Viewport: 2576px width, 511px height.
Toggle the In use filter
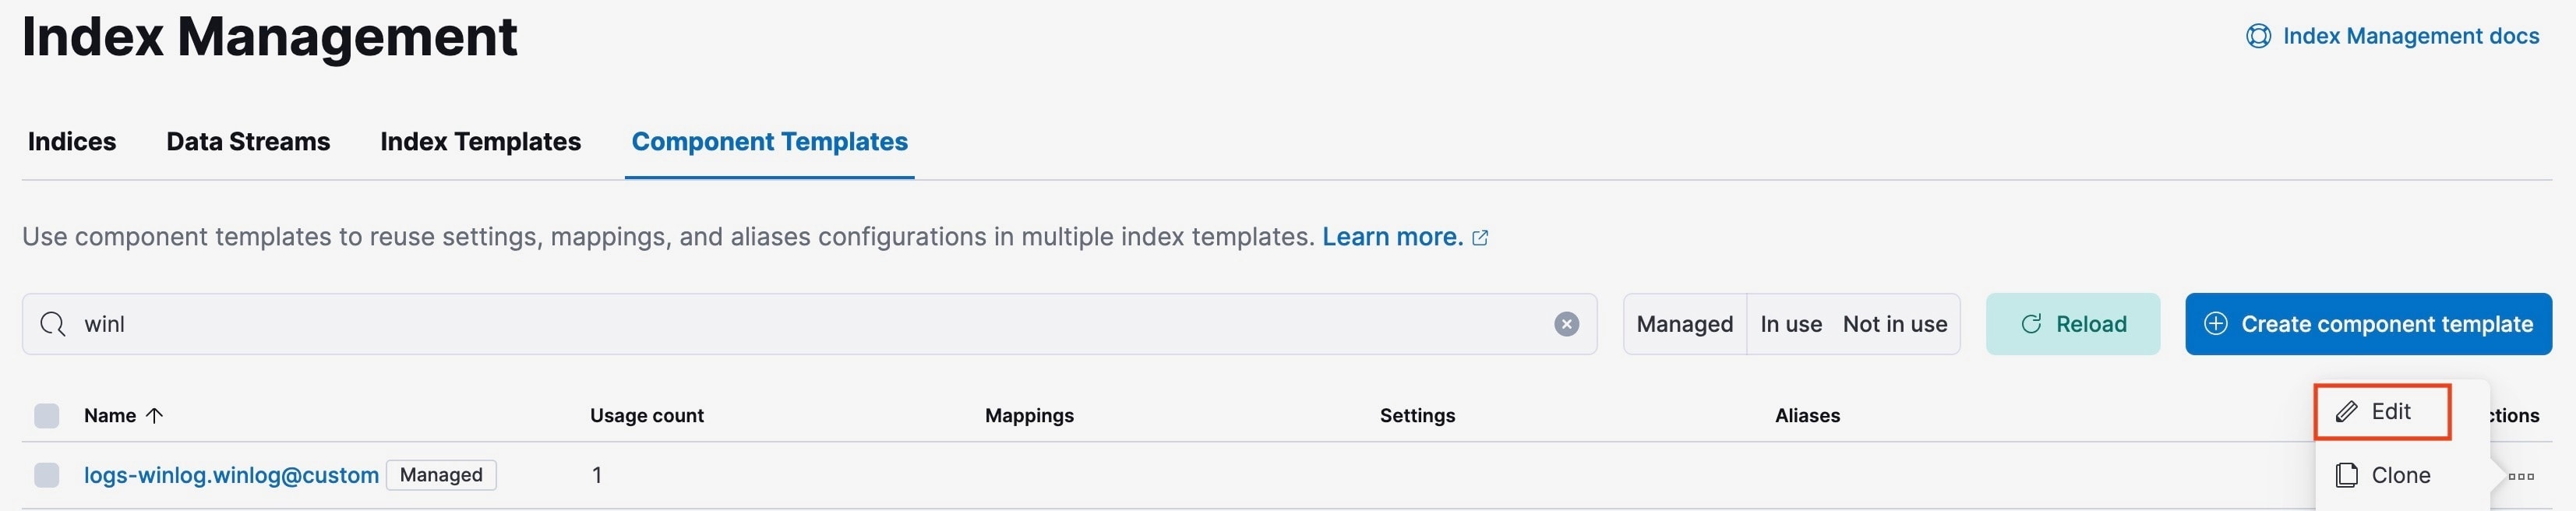tap(1790, 324)
